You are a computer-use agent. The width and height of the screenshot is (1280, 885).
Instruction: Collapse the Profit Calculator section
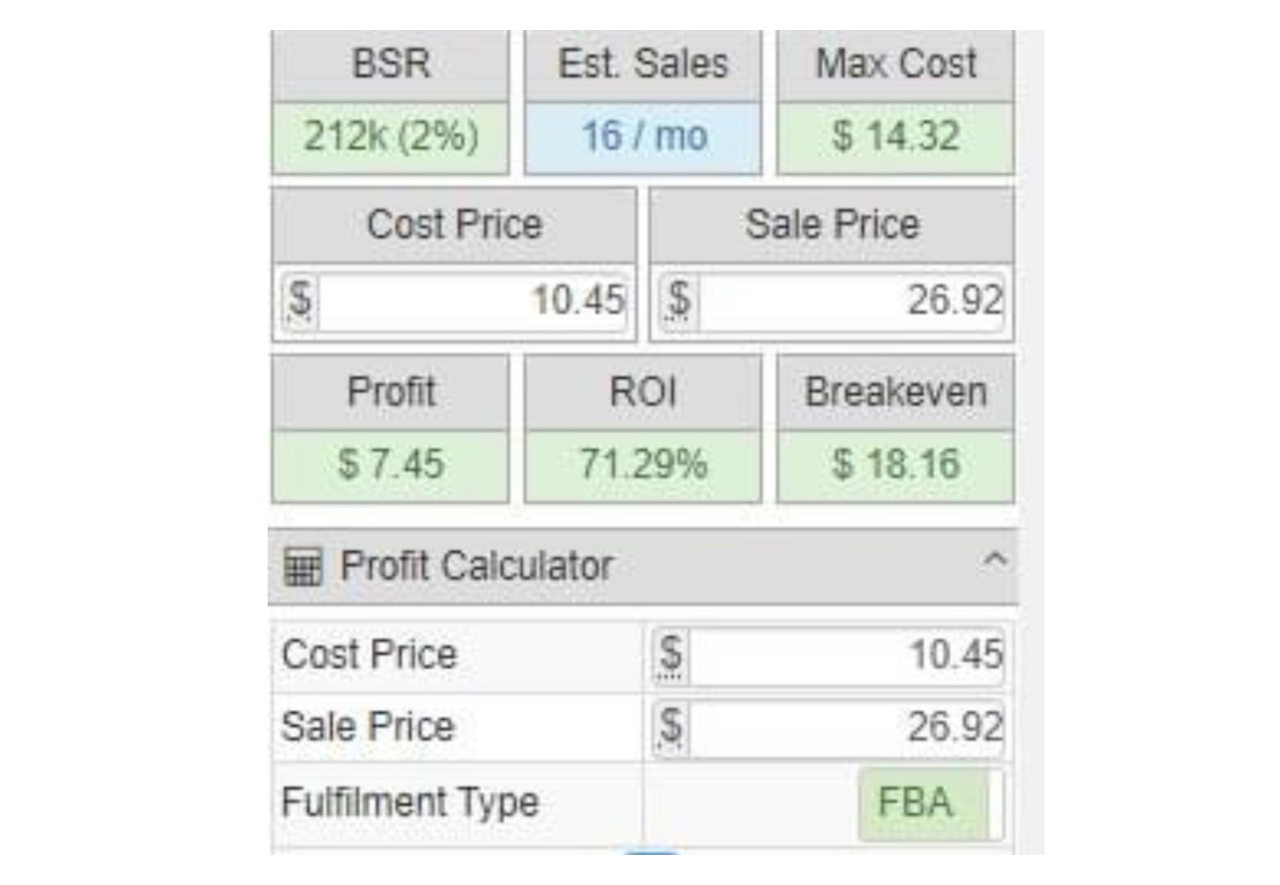[x=993, y=563]
